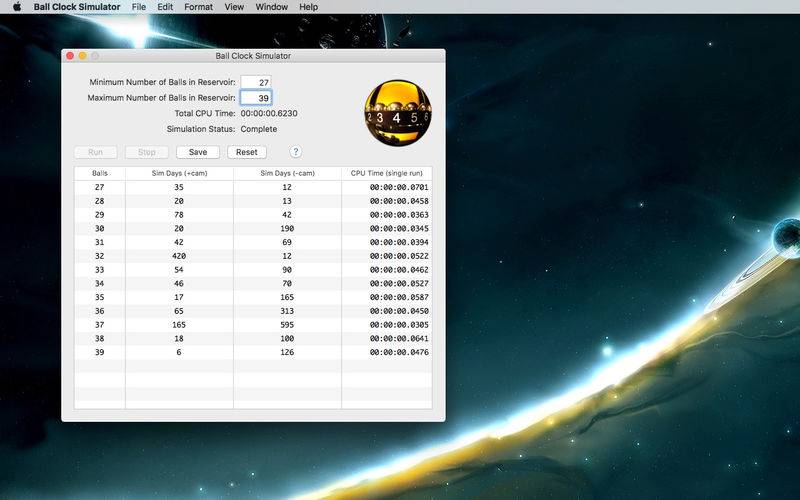This screenshot has height=500, width=800.
Task: Click the Apple logo menu
Action: (17, 7)
